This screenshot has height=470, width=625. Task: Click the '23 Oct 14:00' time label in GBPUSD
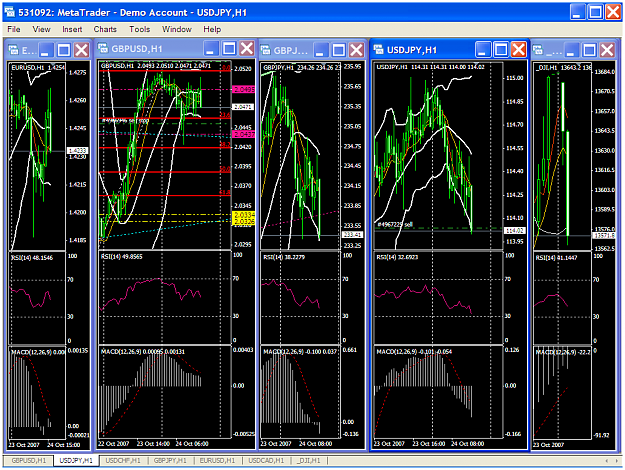point(153,443)
